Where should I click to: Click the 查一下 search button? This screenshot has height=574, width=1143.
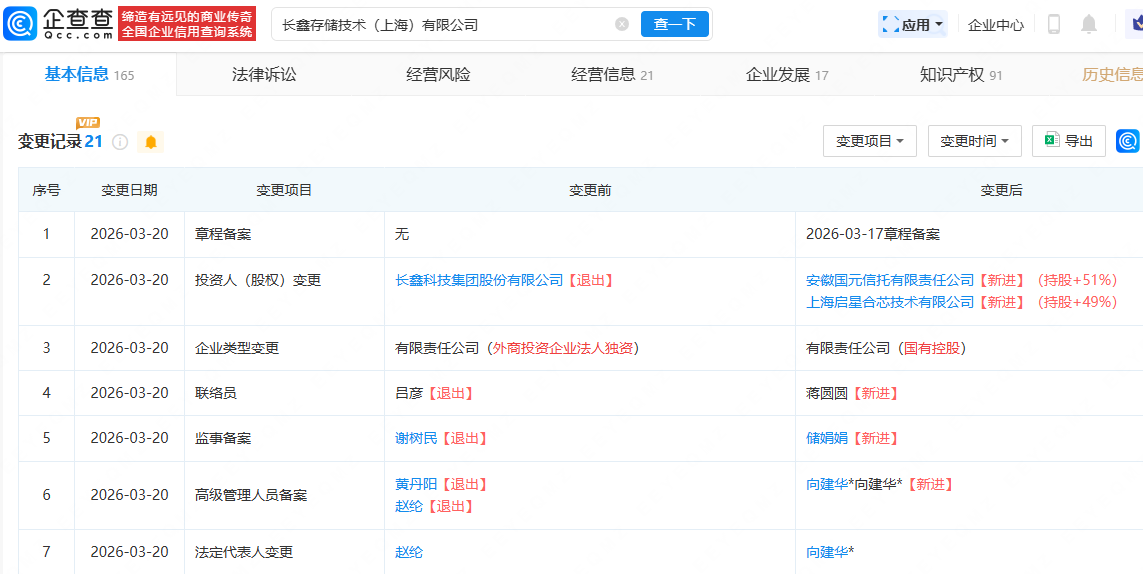pyautogui.click(x=675, y=24)
